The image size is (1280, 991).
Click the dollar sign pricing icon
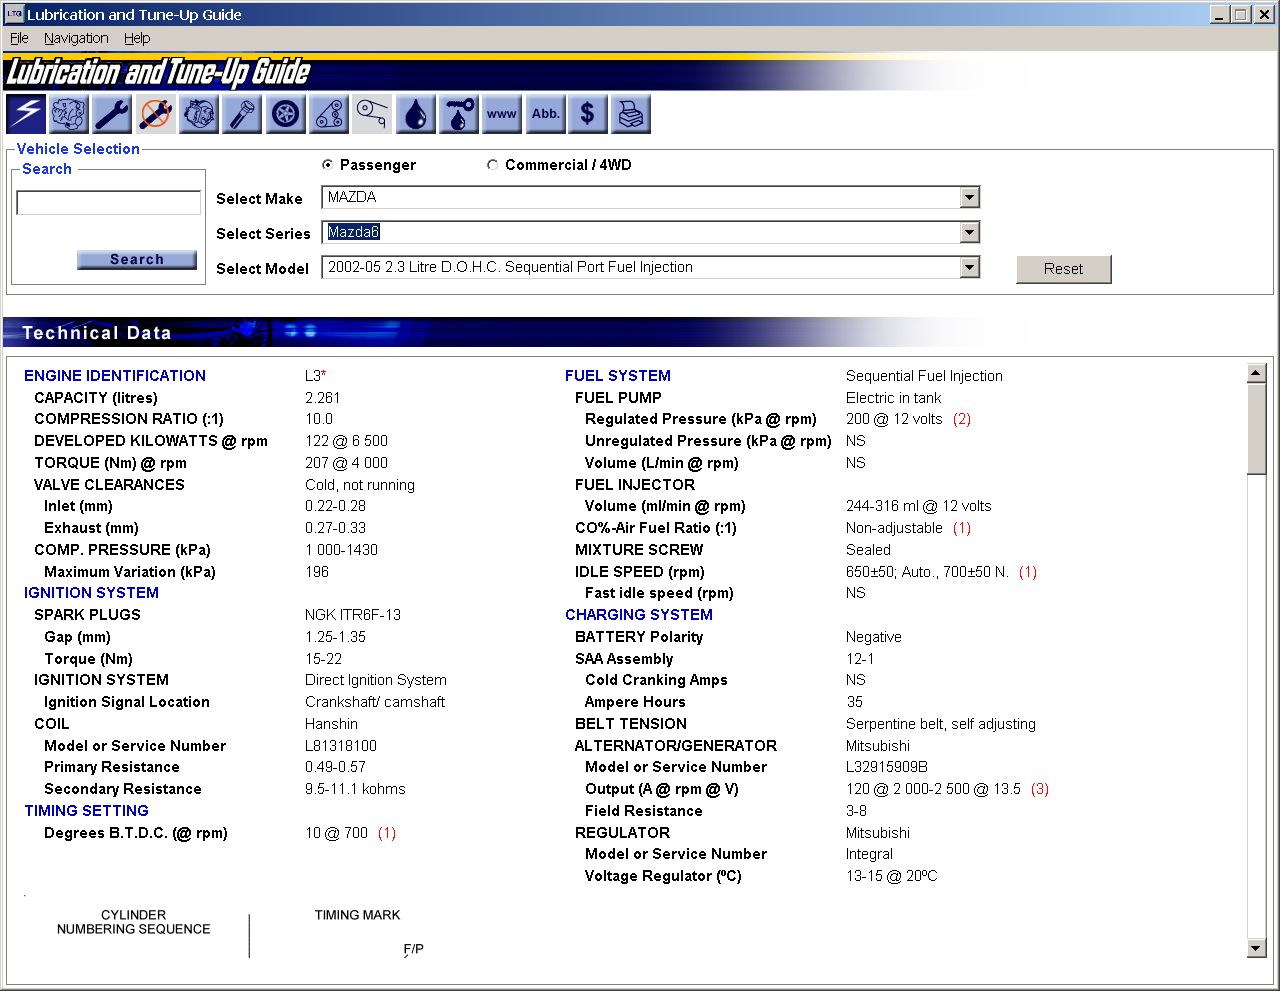coord(588,114)
